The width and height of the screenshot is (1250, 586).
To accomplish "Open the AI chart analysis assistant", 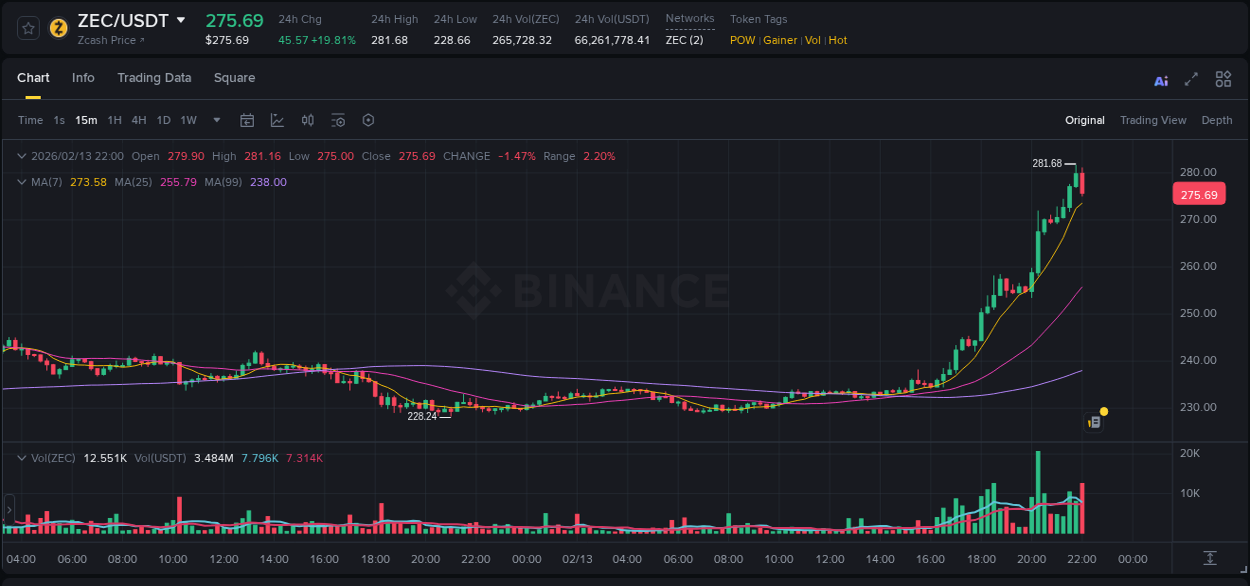I will coord(1160,79).
